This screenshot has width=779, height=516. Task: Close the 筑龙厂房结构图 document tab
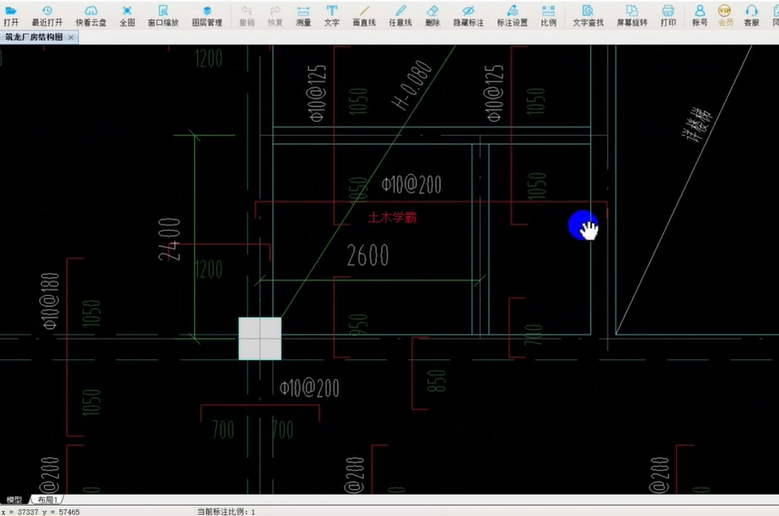[71, 37]
